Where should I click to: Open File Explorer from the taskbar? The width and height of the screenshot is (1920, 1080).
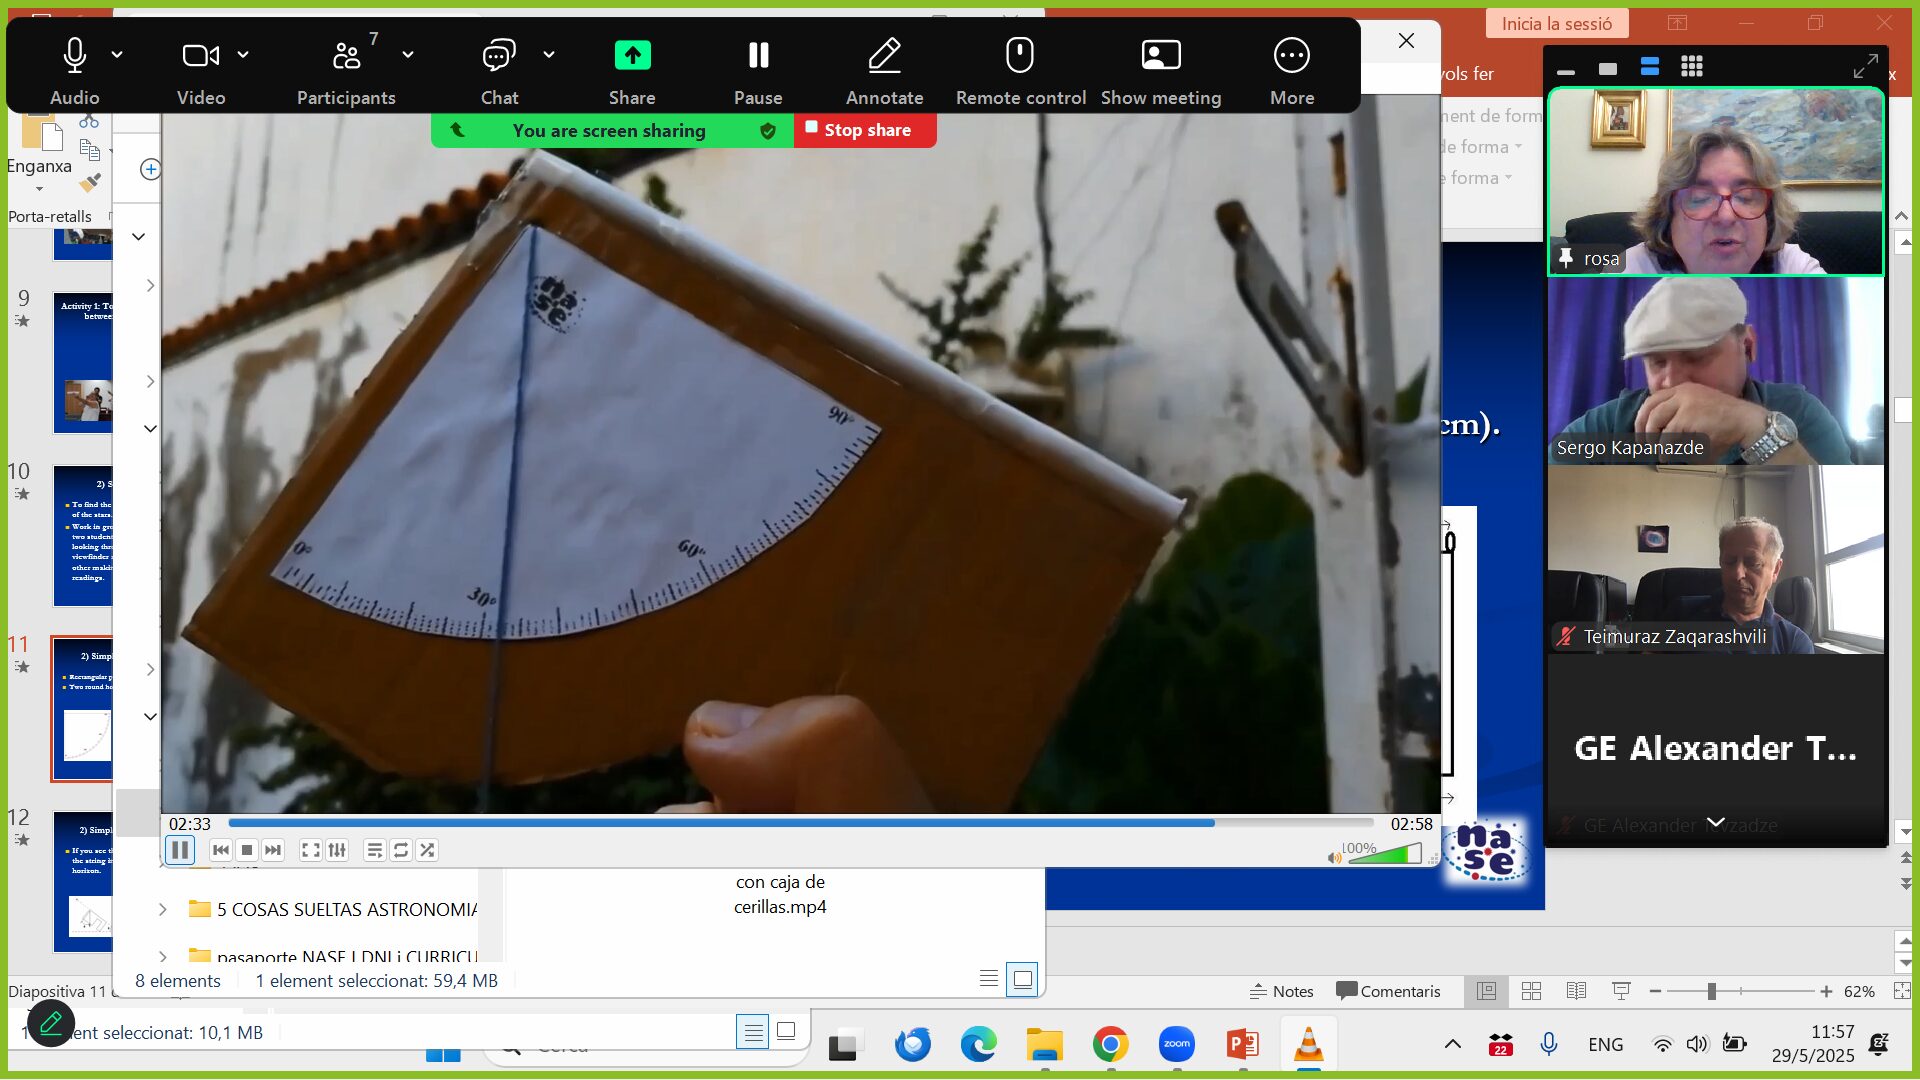point(1045,1044)
